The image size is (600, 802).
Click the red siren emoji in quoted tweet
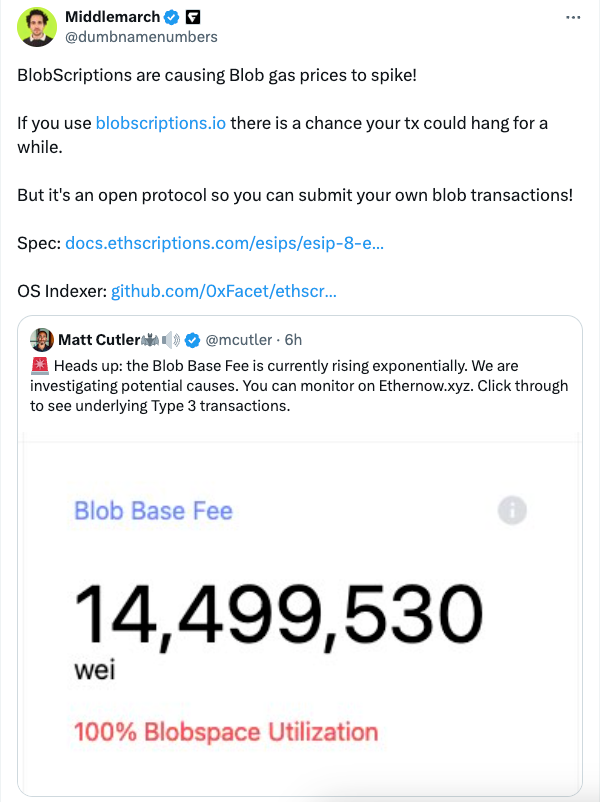coord(39,366)
